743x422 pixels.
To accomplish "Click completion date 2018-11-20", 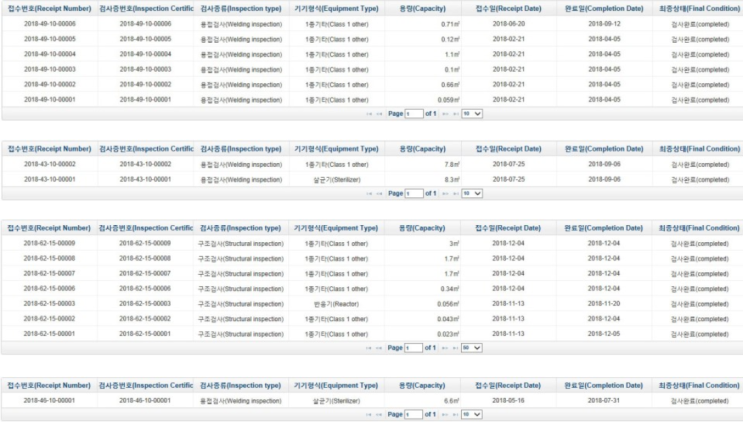I will point(604,304).
